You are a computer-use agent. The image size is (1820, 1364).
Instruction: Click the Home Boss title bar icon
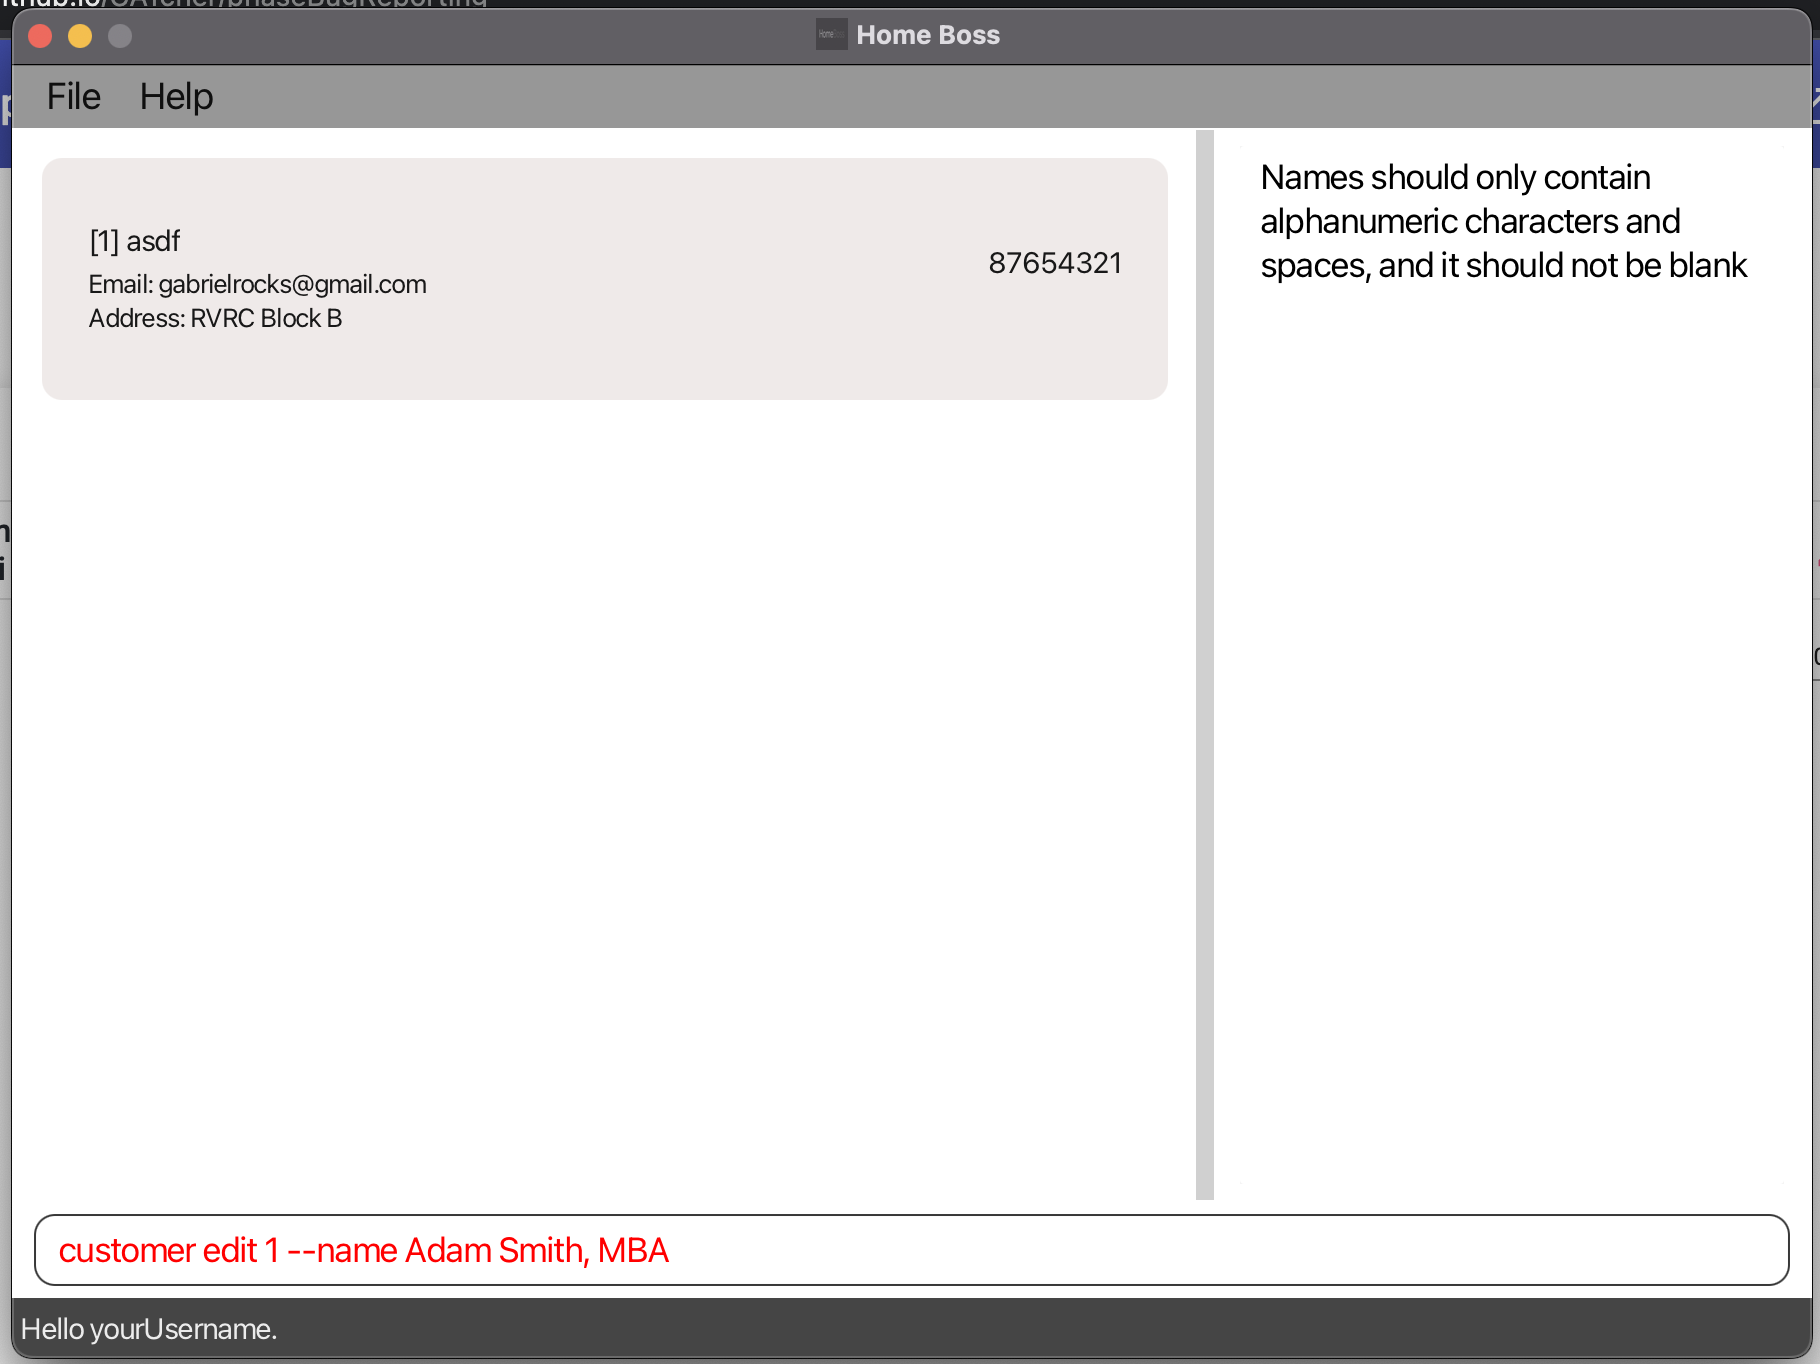831,35
